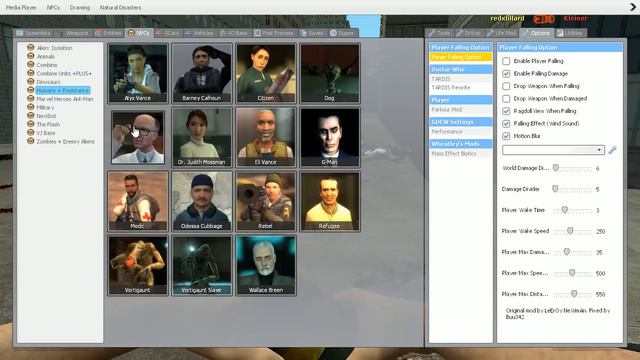Spawn the Vortigaunt Slave NPC

pyautogui.click(x=202, y=265)
